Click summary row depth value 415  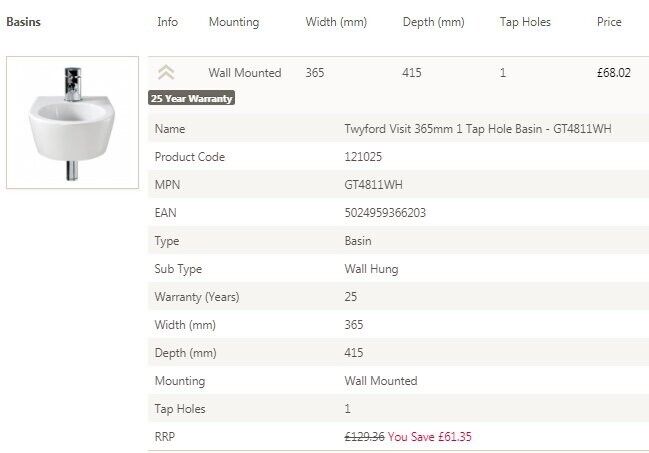(412, 73)
